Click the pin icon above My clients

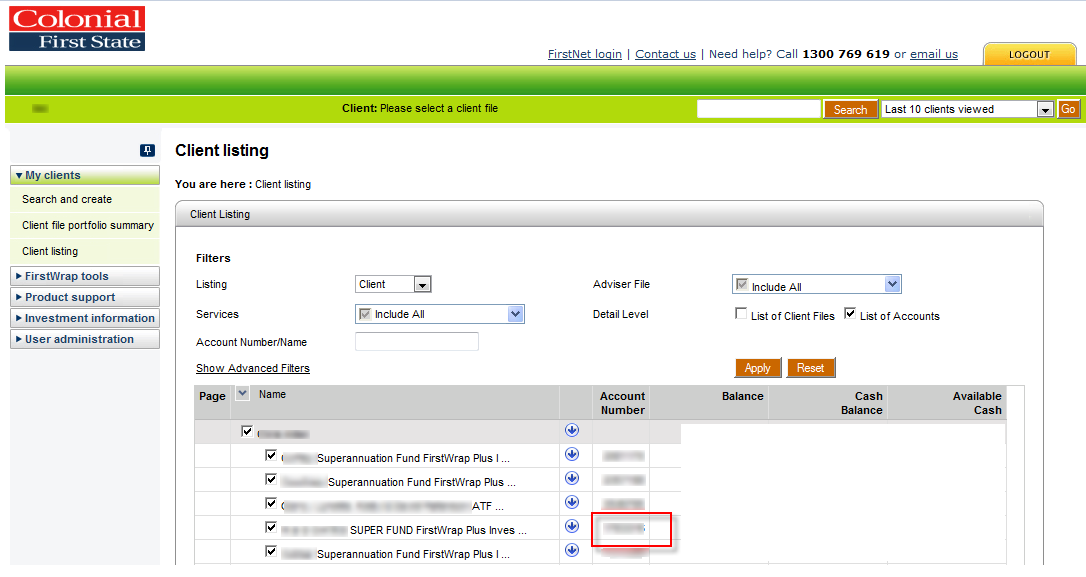point(147,150)
